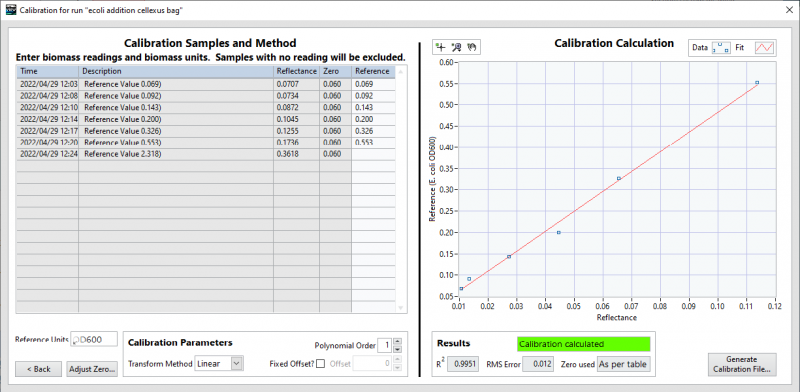Click the Reflectance x-axis label
Screen dimensions: 800x392
[x=617, y=317]
